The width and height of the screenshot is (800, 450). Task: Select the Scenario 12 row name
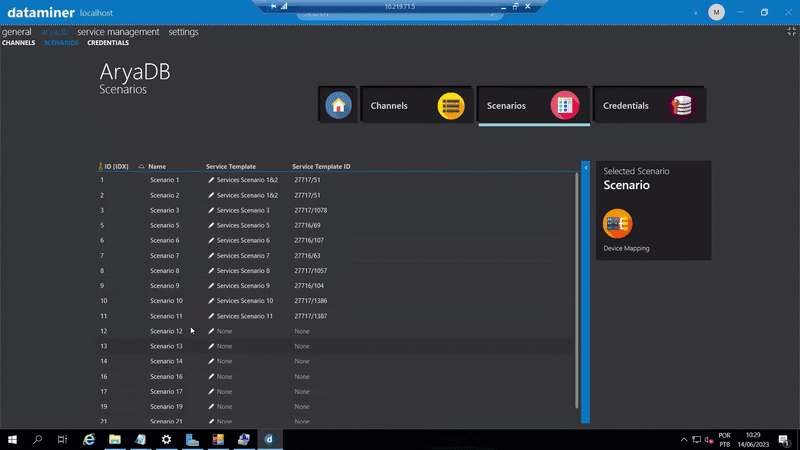(x=166, y=331)
